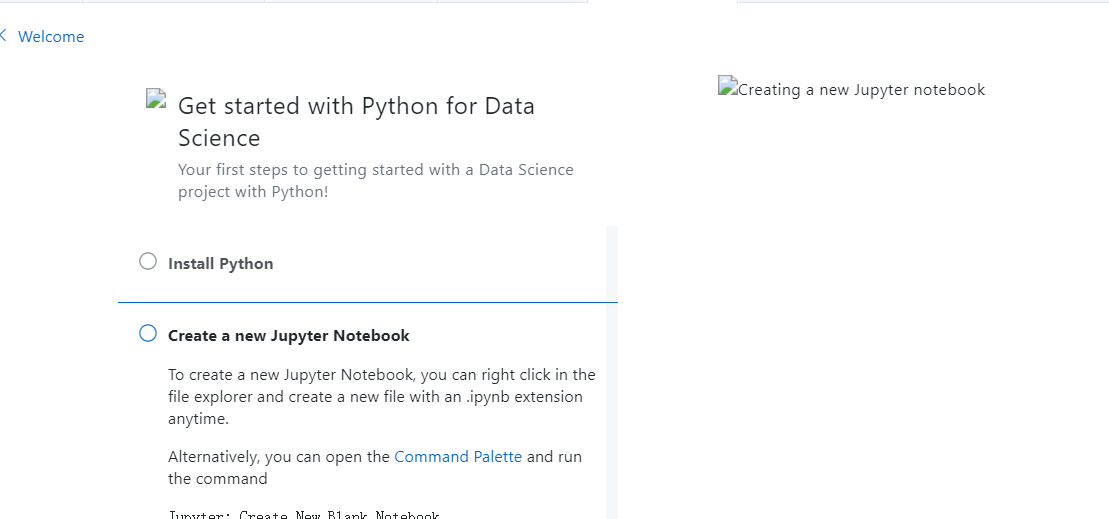
Task: Click the back chevron beside Welcome
Action: (x=4, y=35)
